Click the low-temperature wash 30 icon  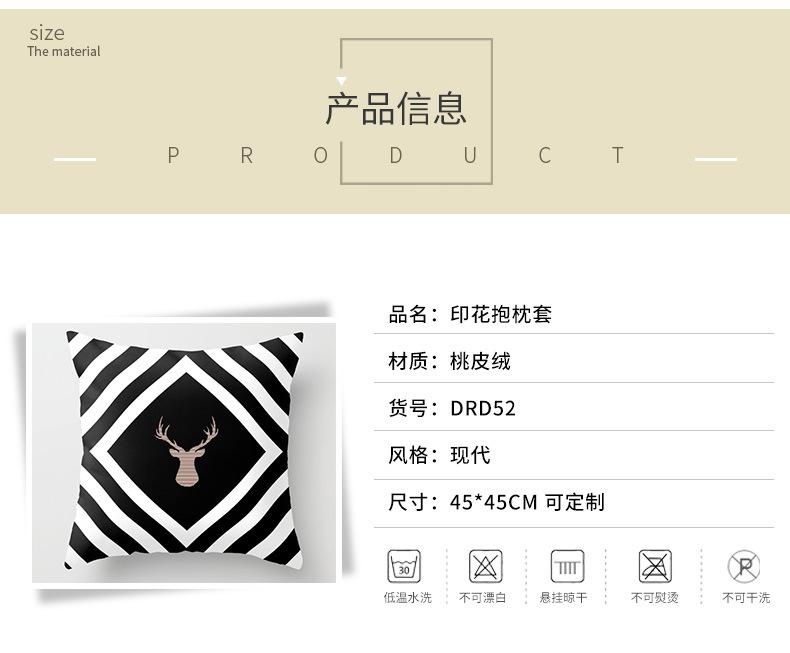tap(404, 566)
